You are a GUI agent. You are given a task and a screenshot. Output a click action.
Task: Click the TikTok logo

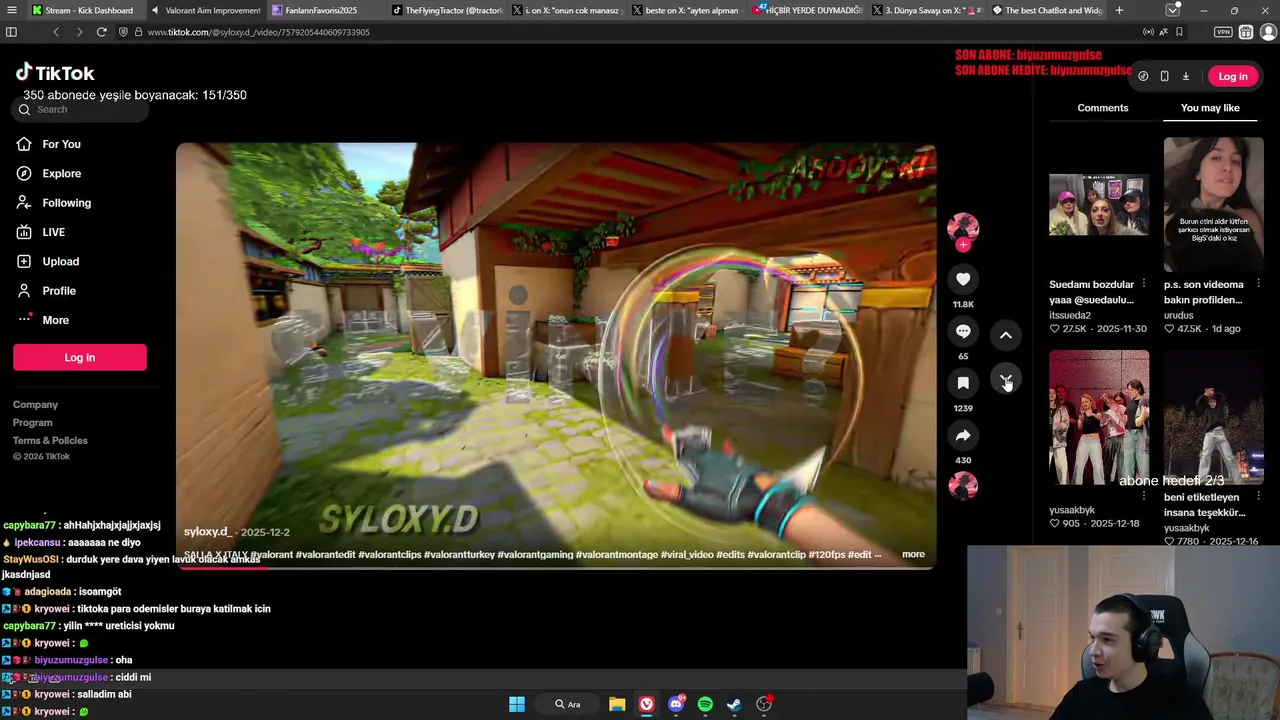[55, 73]
